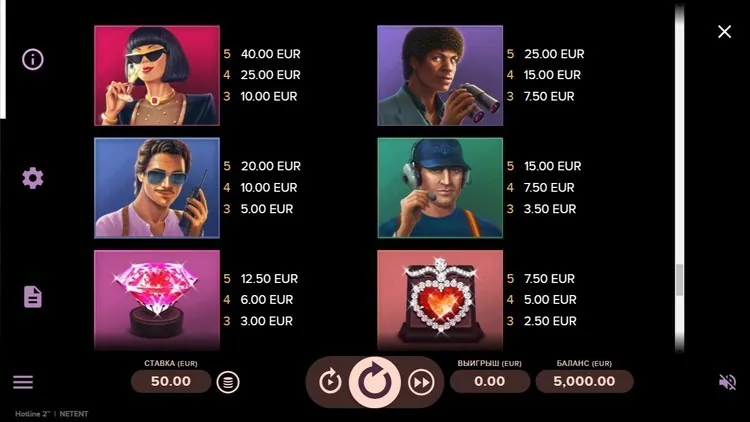Click the autoplay button

click(x=330, y=382)
